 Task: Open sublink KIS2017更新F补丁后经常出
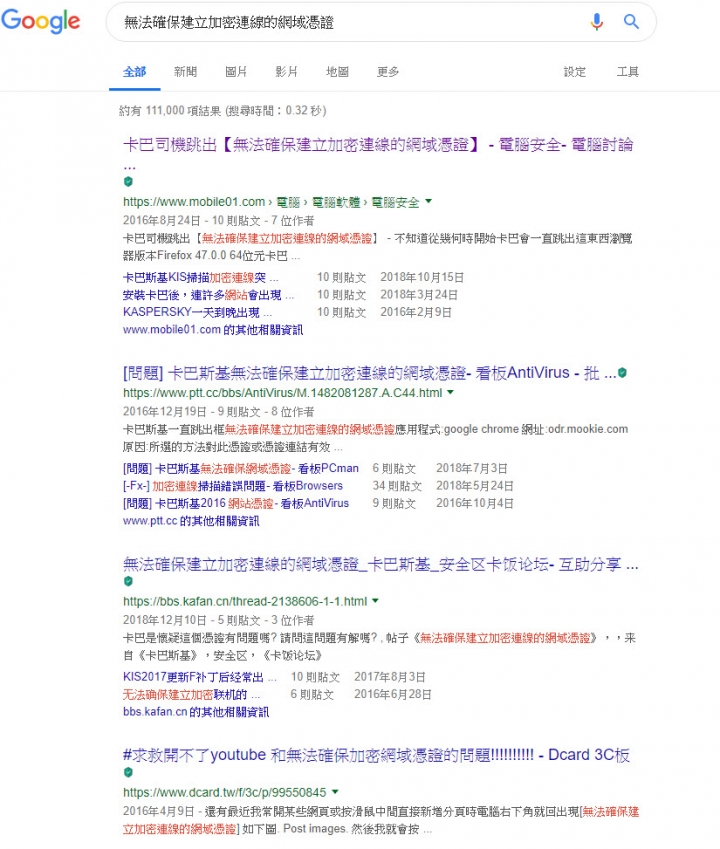[199, 677]
